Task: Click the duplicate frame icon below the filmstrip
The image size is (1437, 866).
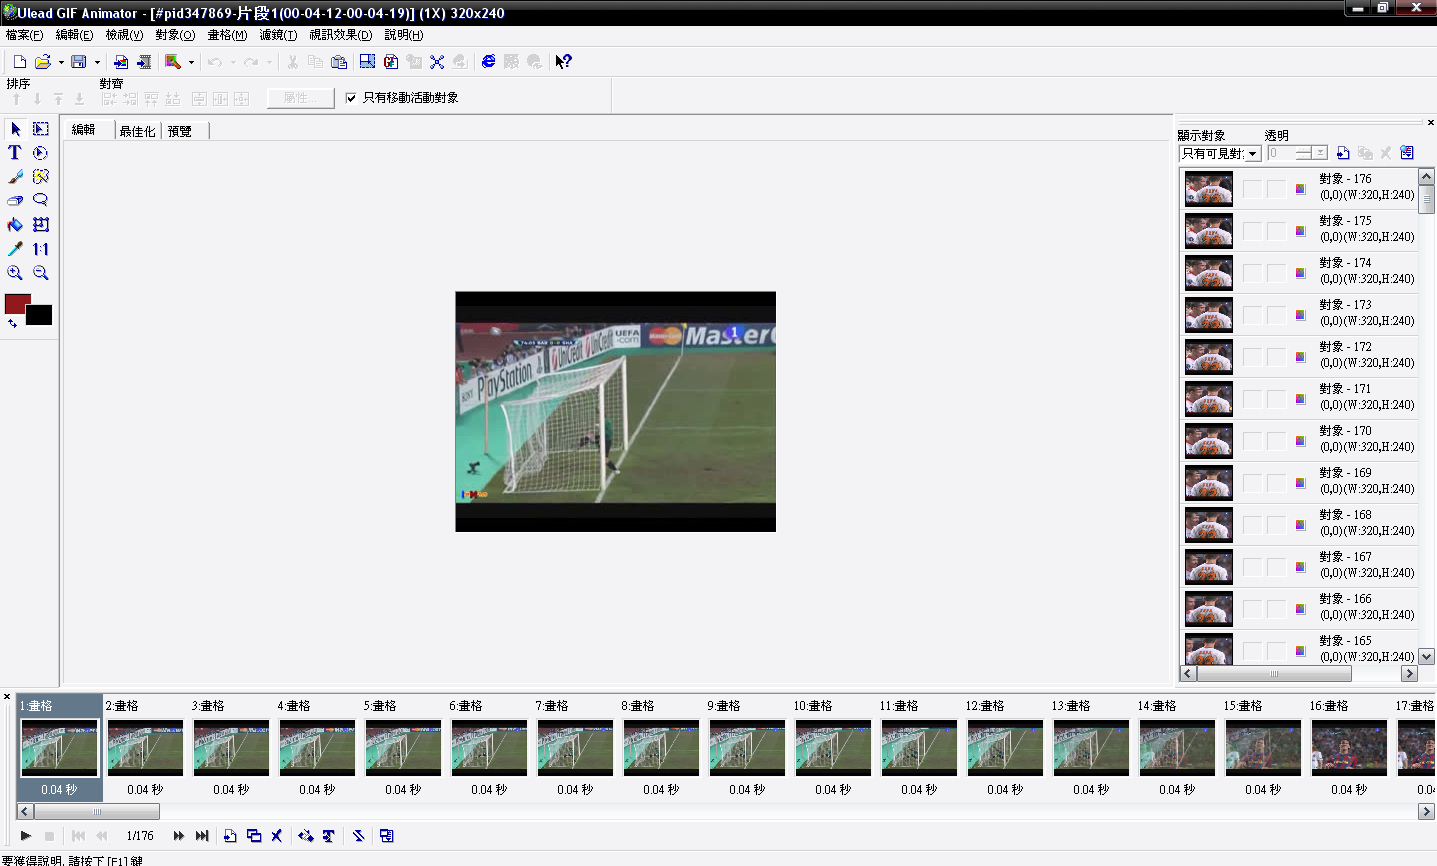Action: 254,836
